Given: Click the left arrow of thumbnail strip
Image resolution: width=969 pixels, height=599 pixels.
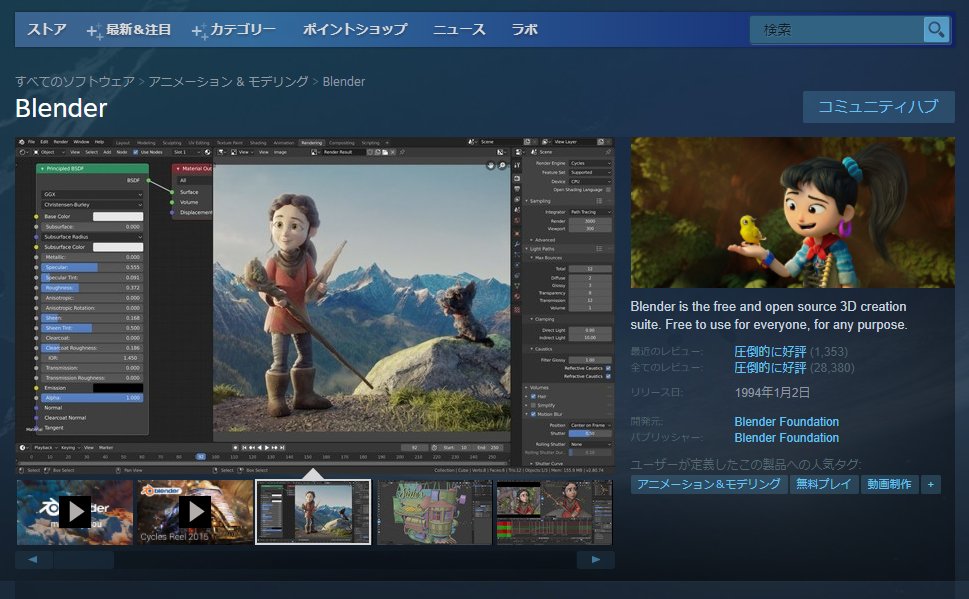Looking at the screenshot, I should click(x=33, y=559).
